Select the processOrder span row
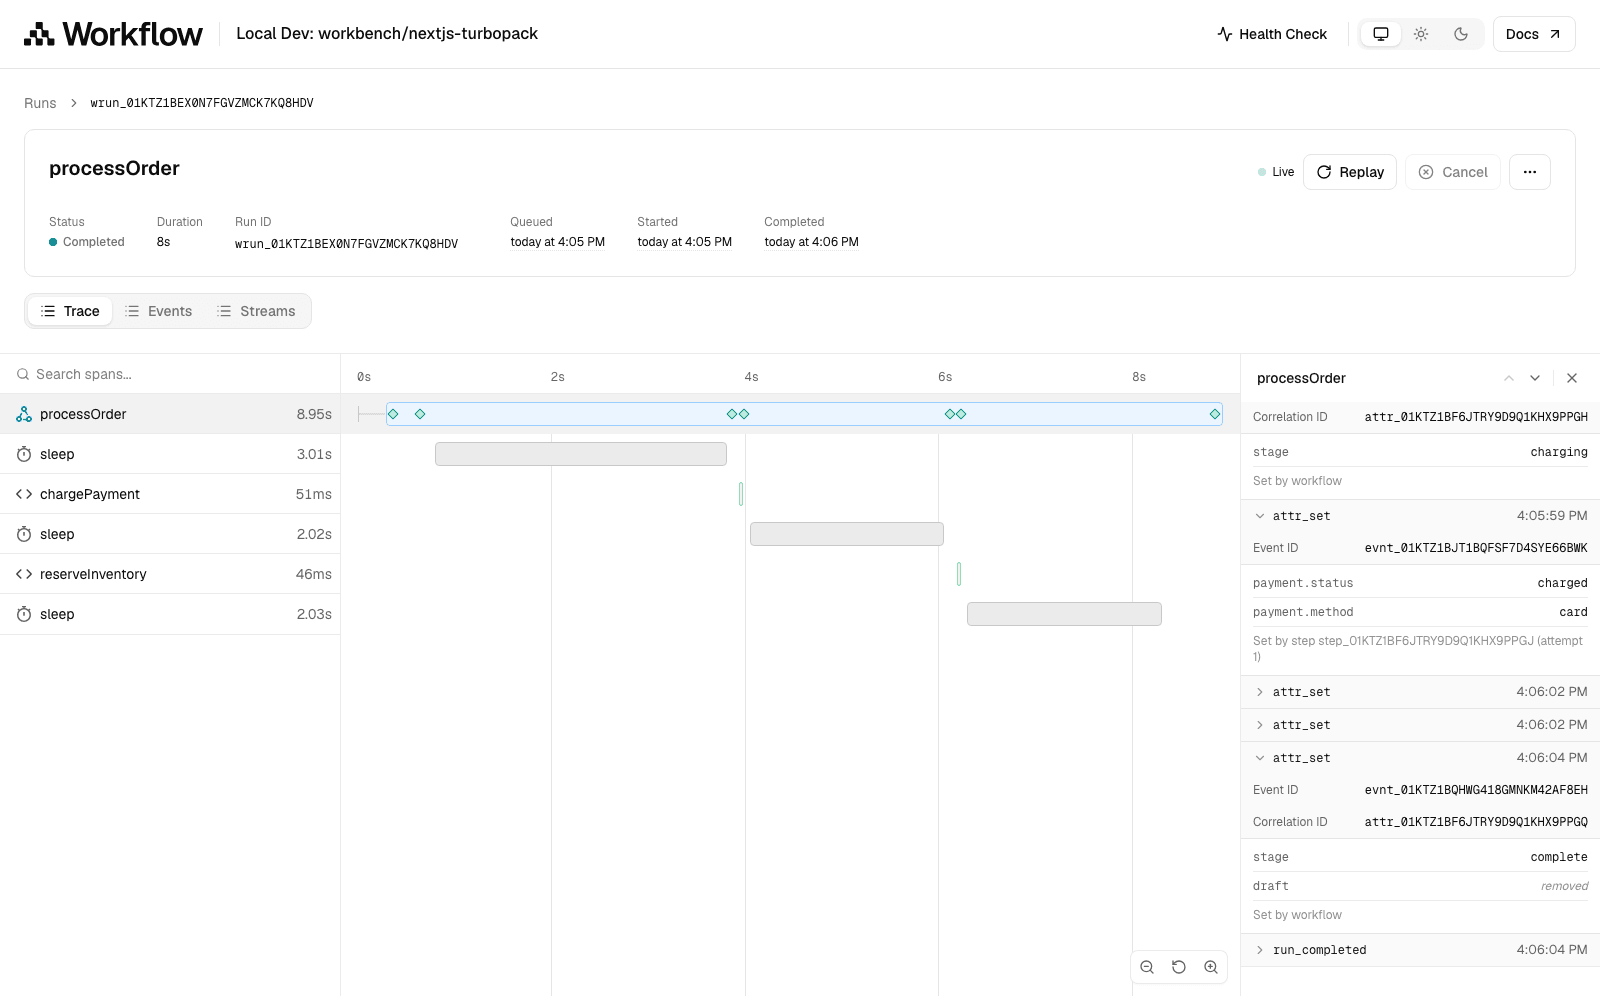The image size is (1600, 1000). 170,414
